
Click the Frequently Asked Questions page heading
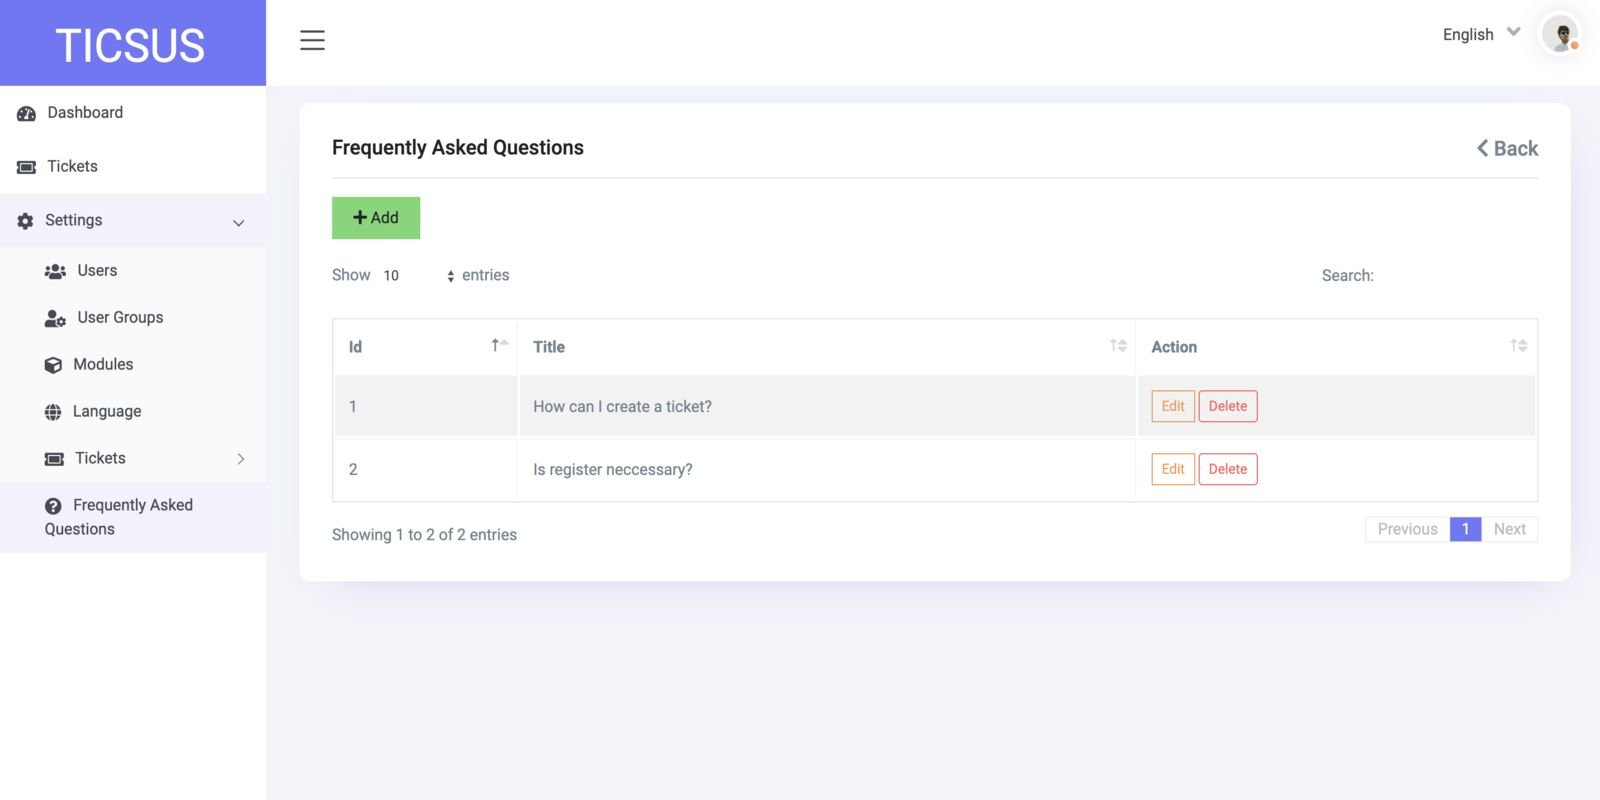[x=458, y=148]
